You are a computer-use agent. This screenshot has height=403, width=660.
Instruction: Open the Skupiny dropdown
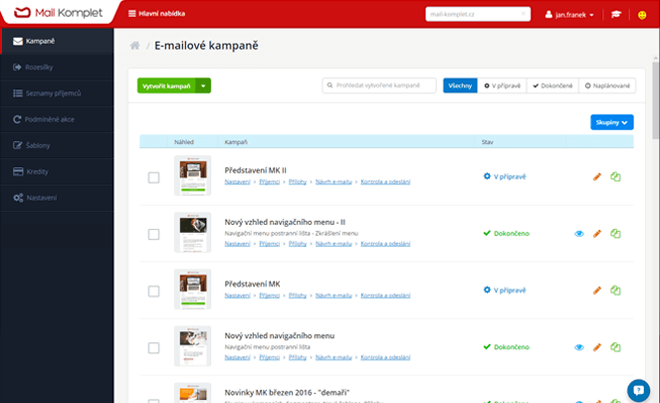[x=612, y=123]
